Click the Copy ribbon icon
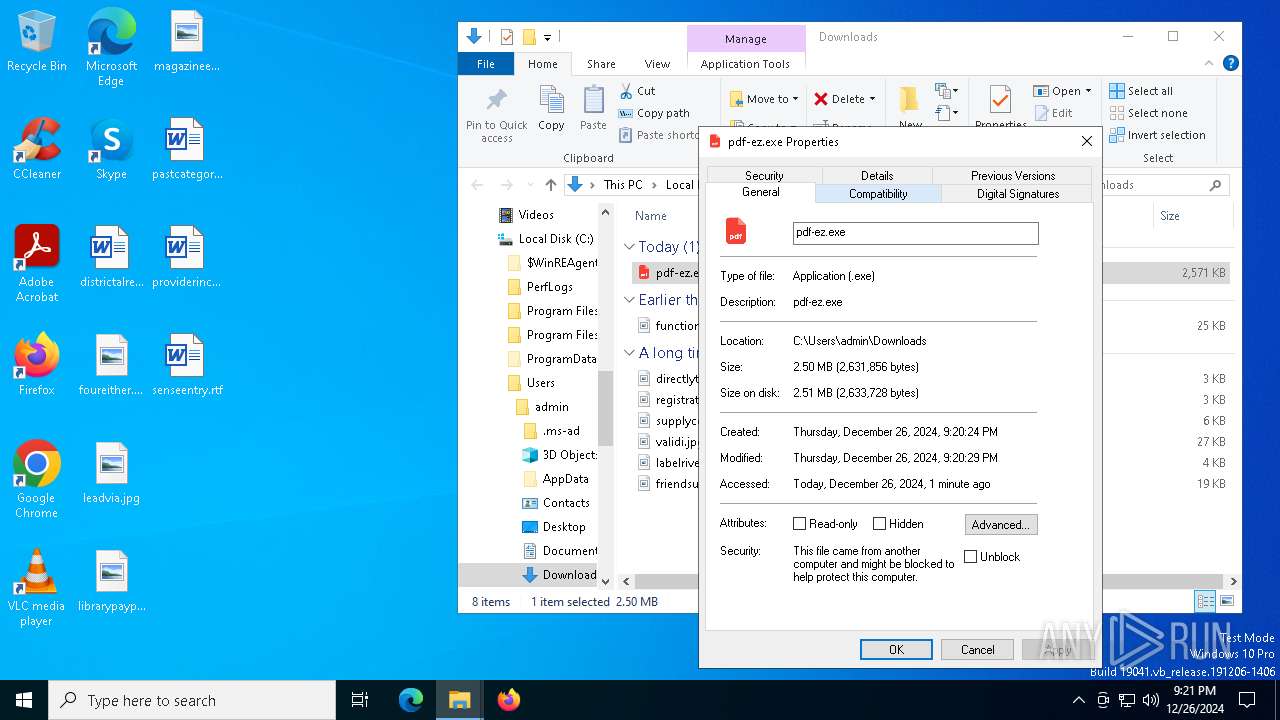The height and width of the screenshot is (720, 1280). (551, 108)
